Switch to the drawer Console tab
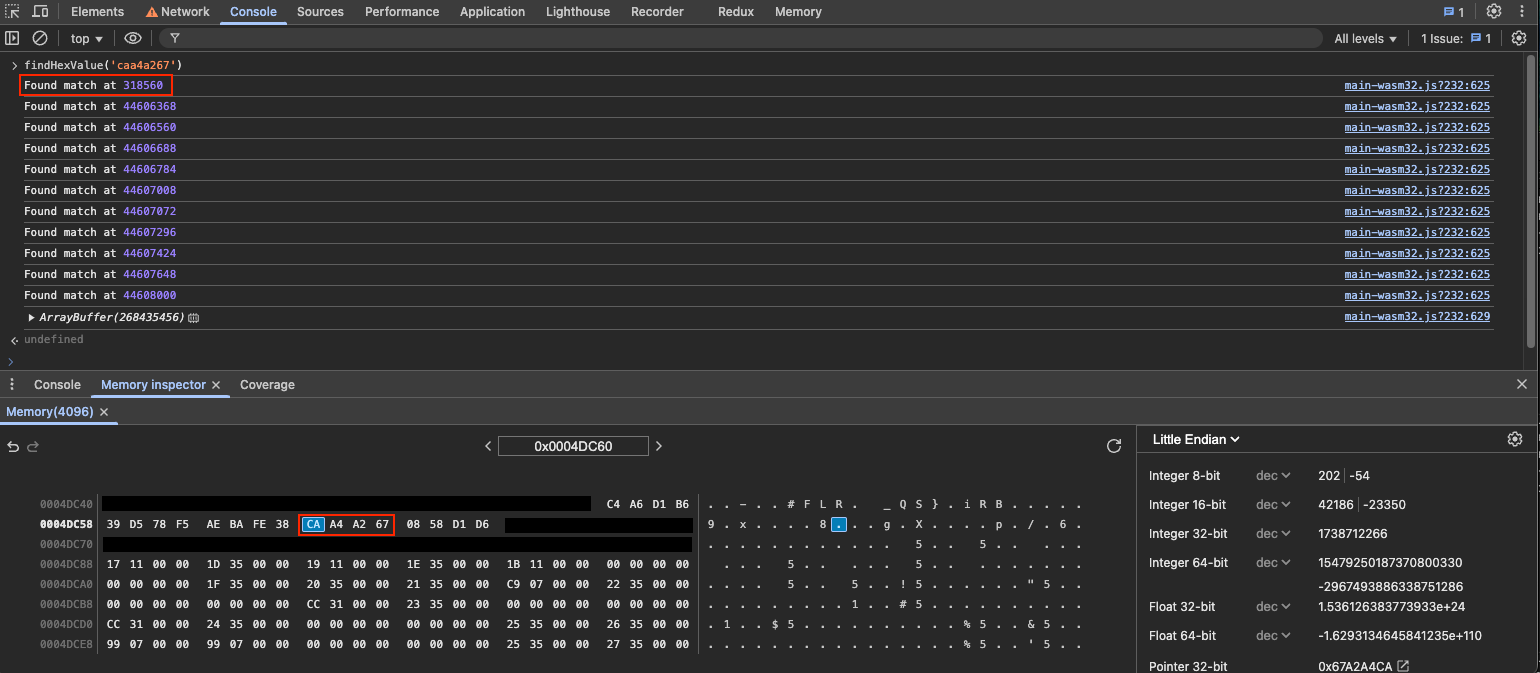Screen dimensions: 1540x673 click(57, 384)
